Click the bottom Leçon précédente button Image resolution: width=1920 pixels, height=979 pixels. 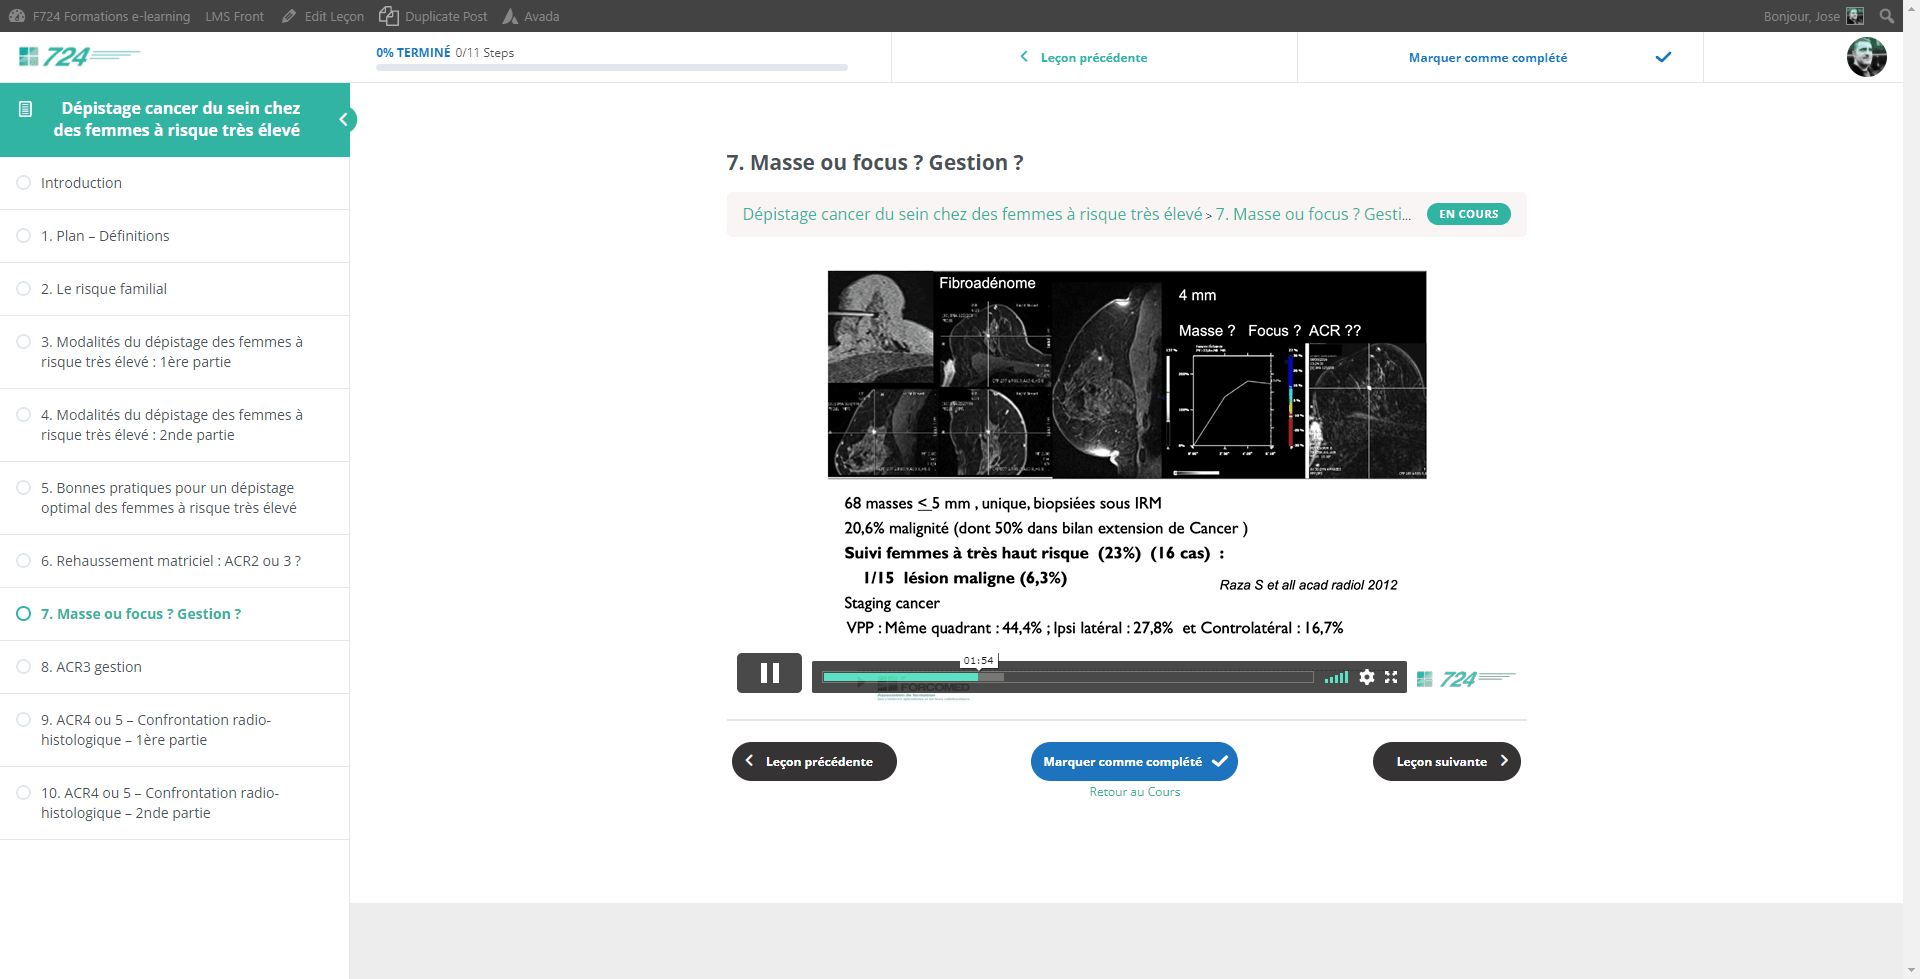point(814,761)
